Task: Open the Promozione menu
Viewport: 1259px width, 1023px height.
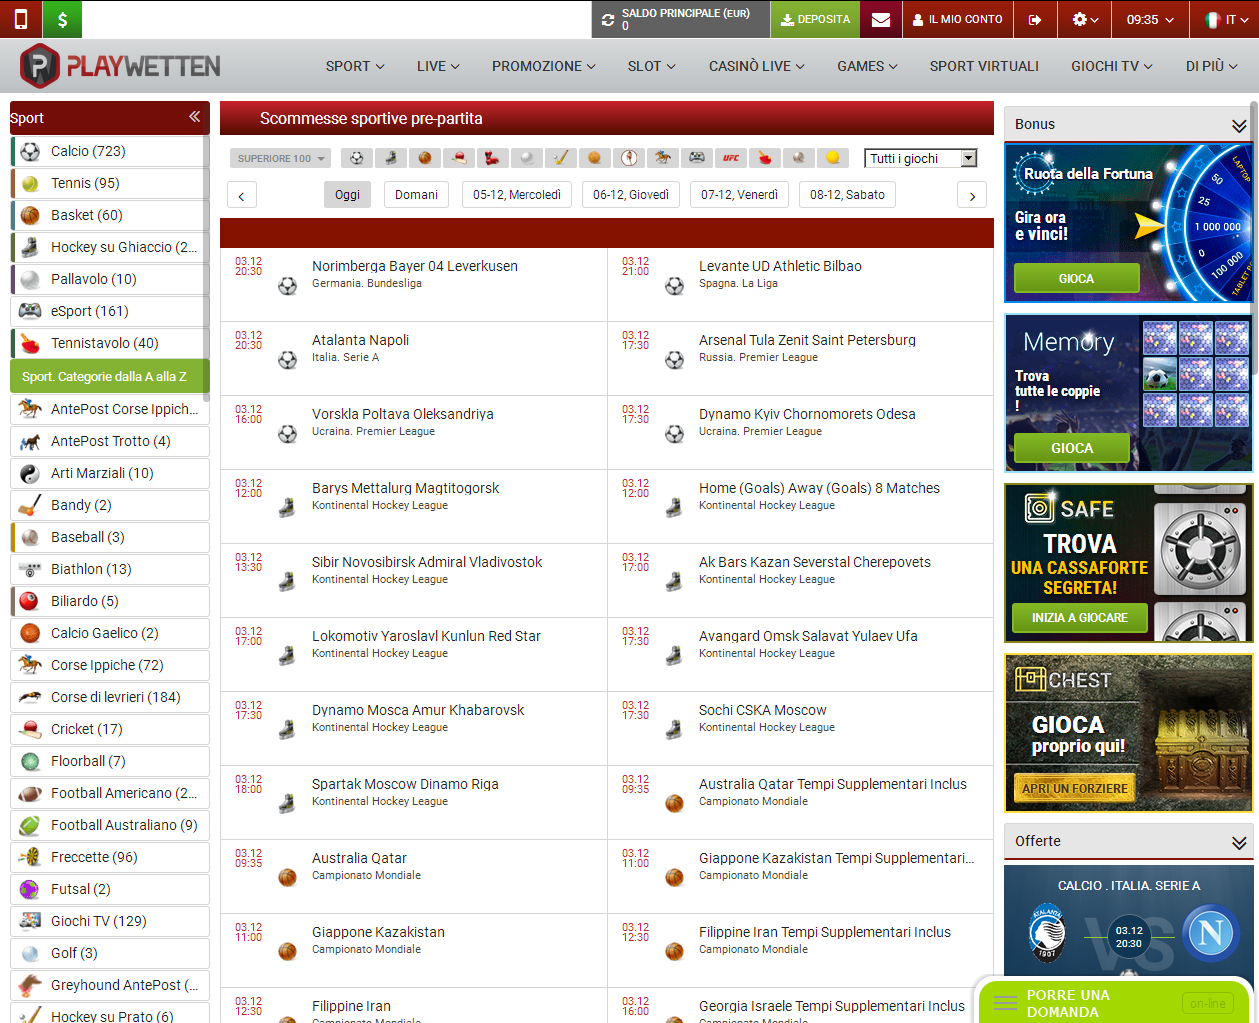Action: tap(543, 66)
